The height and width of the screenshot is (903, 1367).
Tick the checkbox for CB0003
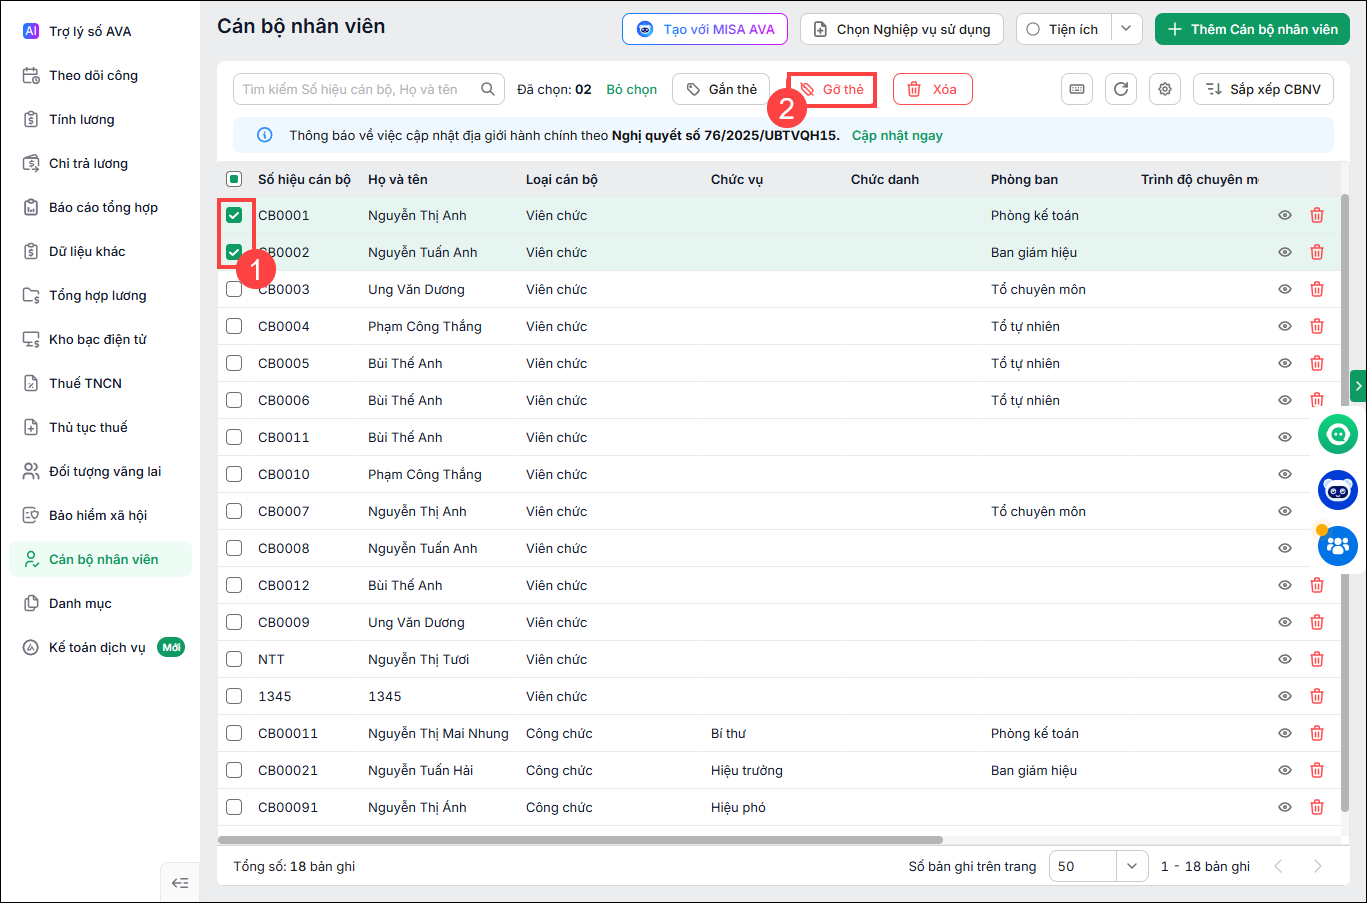[x=234, y=289]
